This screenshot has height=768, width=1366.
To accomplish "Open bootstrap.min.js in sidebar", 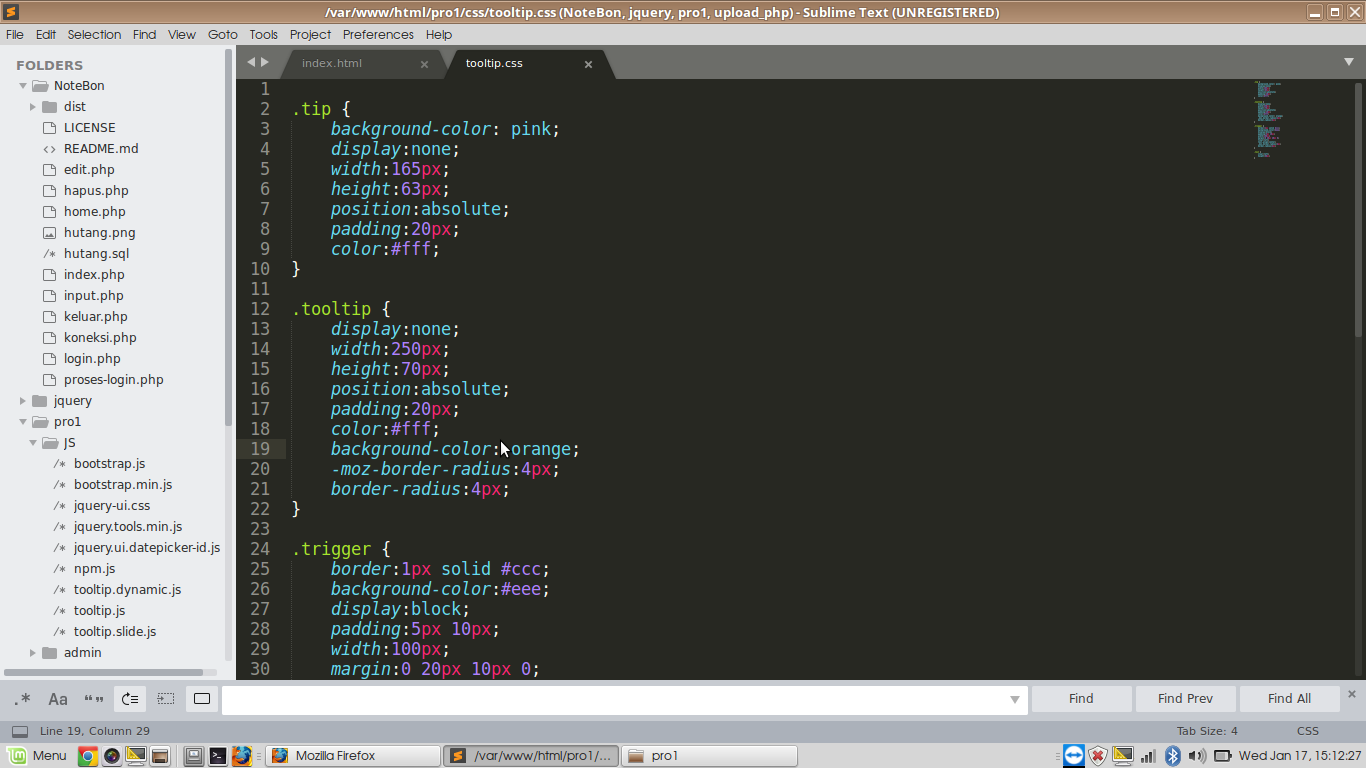I will click(122, 485).
